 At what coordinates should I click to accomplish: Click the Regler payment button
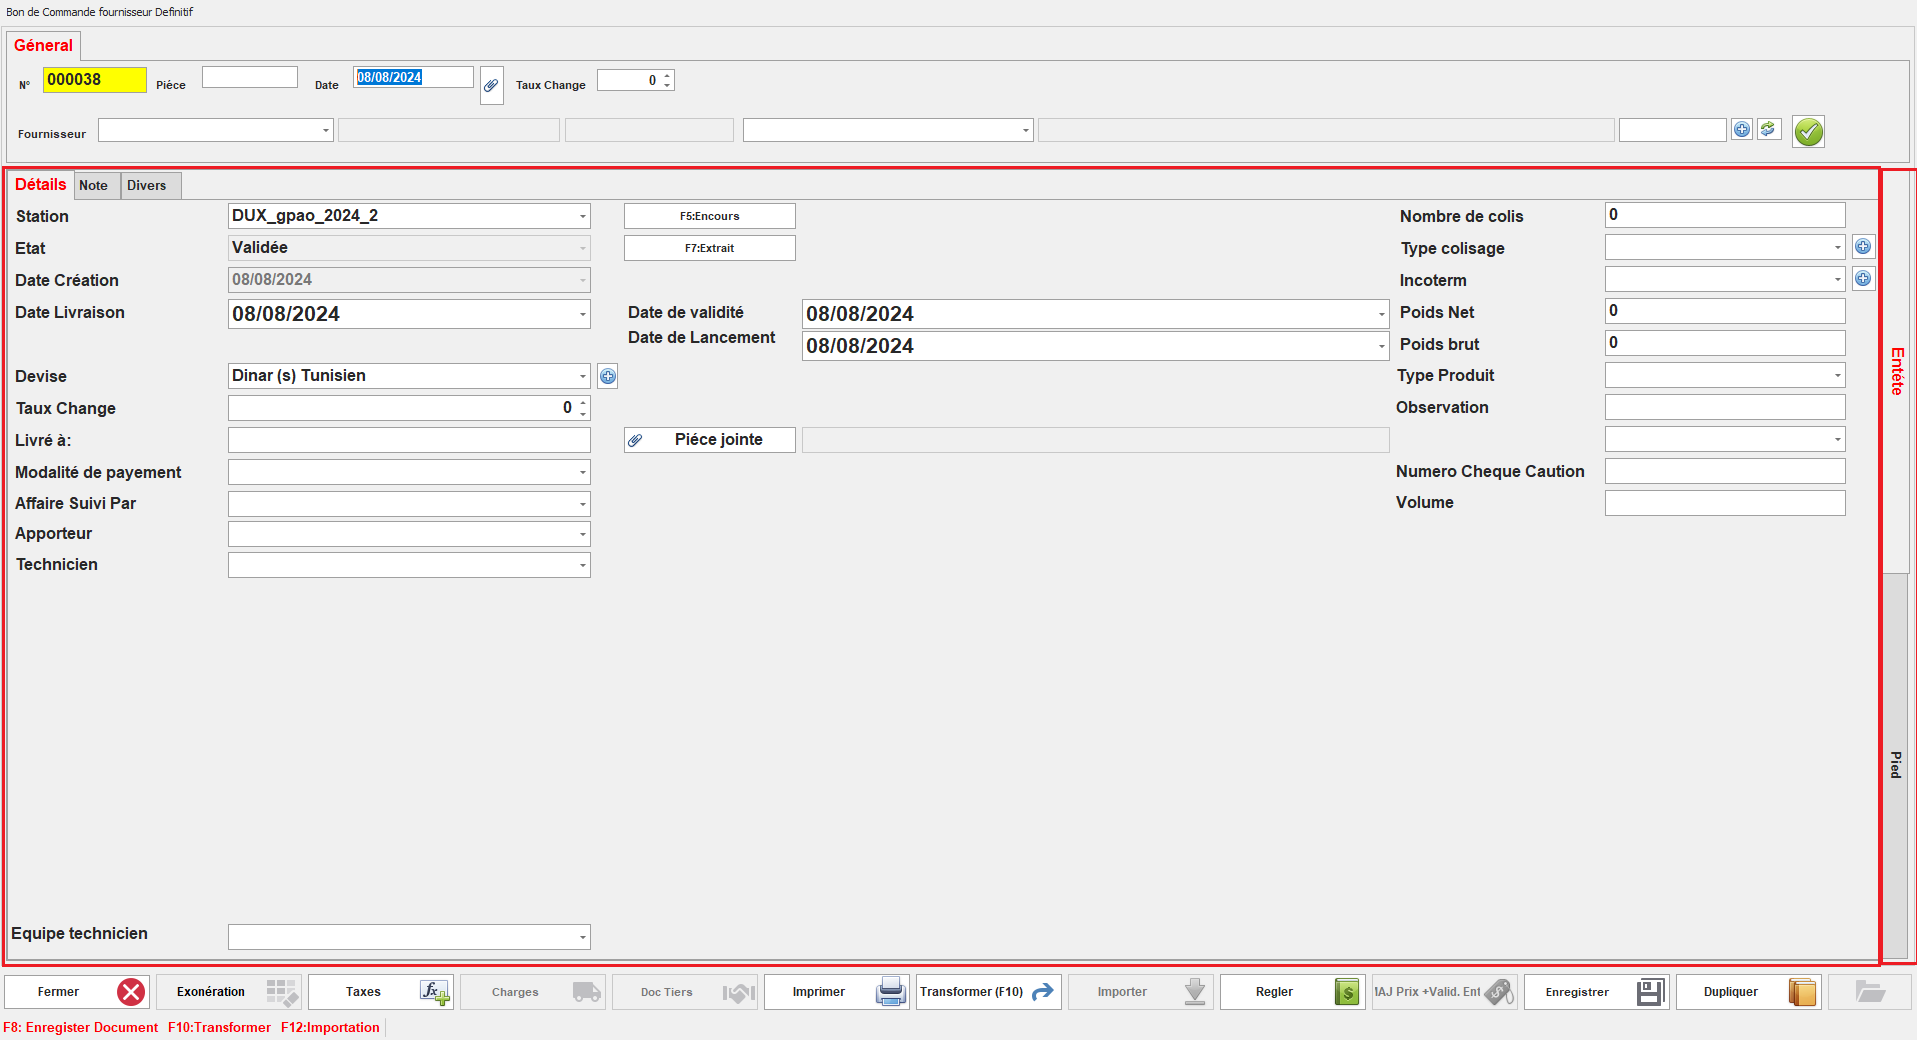click(x=1293, y=992)
